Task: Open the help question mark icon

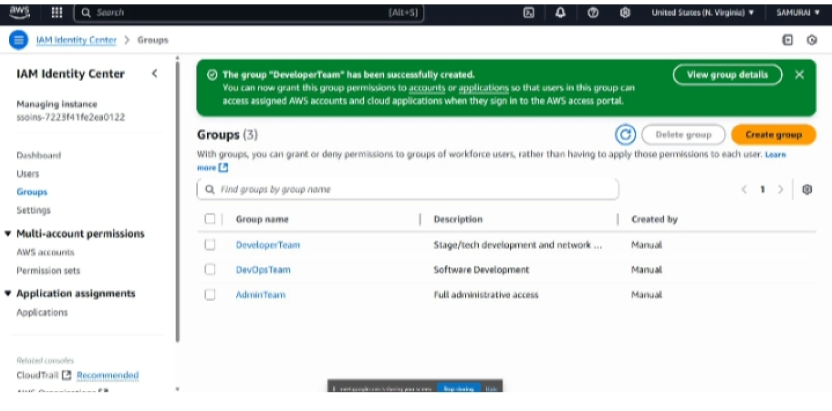Action: tap(593, 13)
